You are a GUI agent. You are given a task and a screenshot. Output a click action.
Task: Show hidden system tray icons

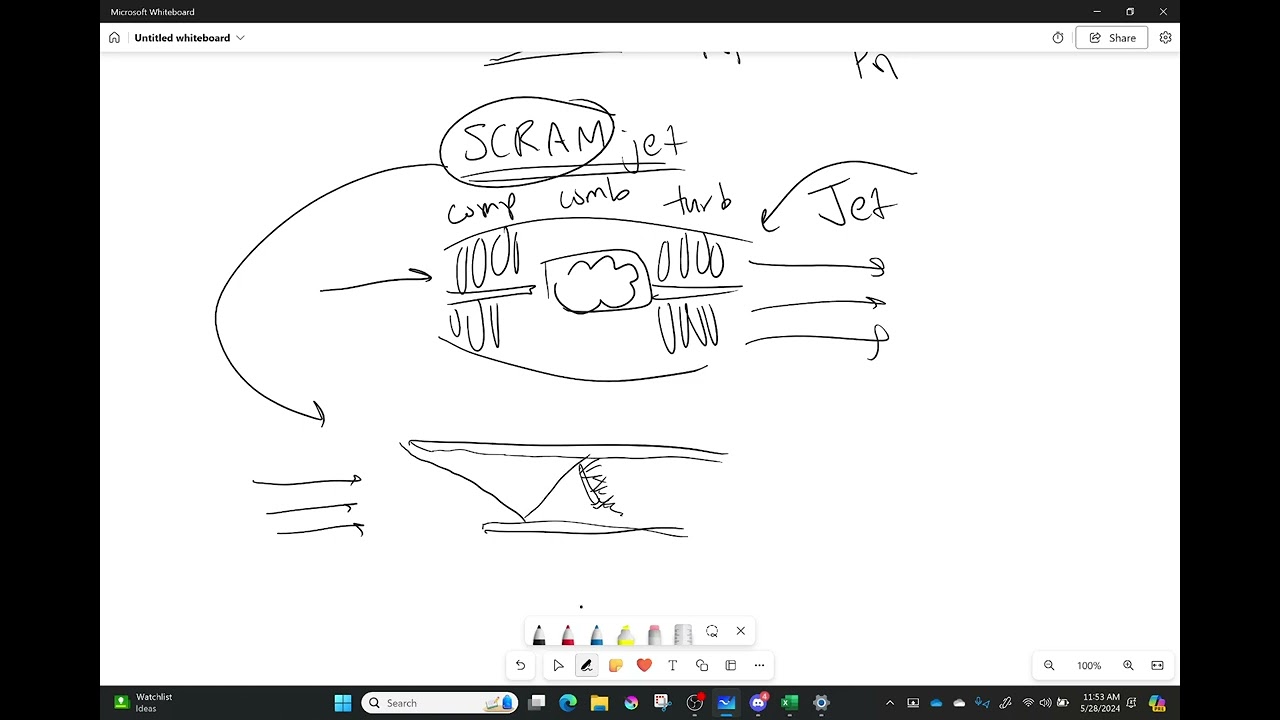(x=890, y=703)
